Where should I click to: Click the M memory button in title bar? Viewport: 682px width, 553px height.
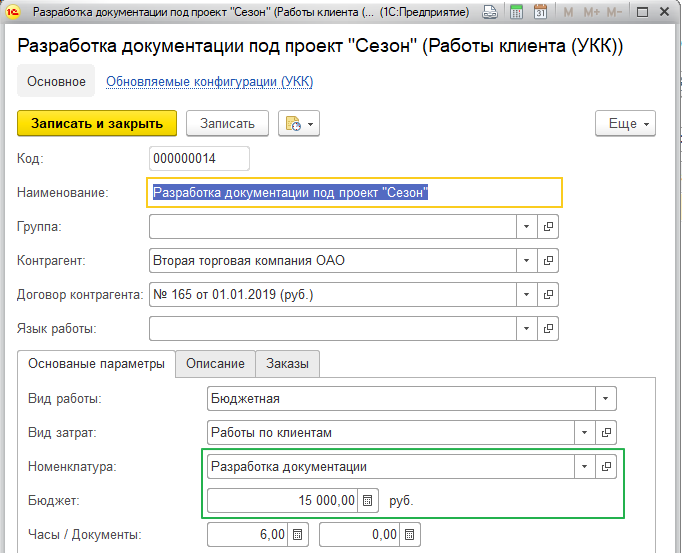[568, 12]
